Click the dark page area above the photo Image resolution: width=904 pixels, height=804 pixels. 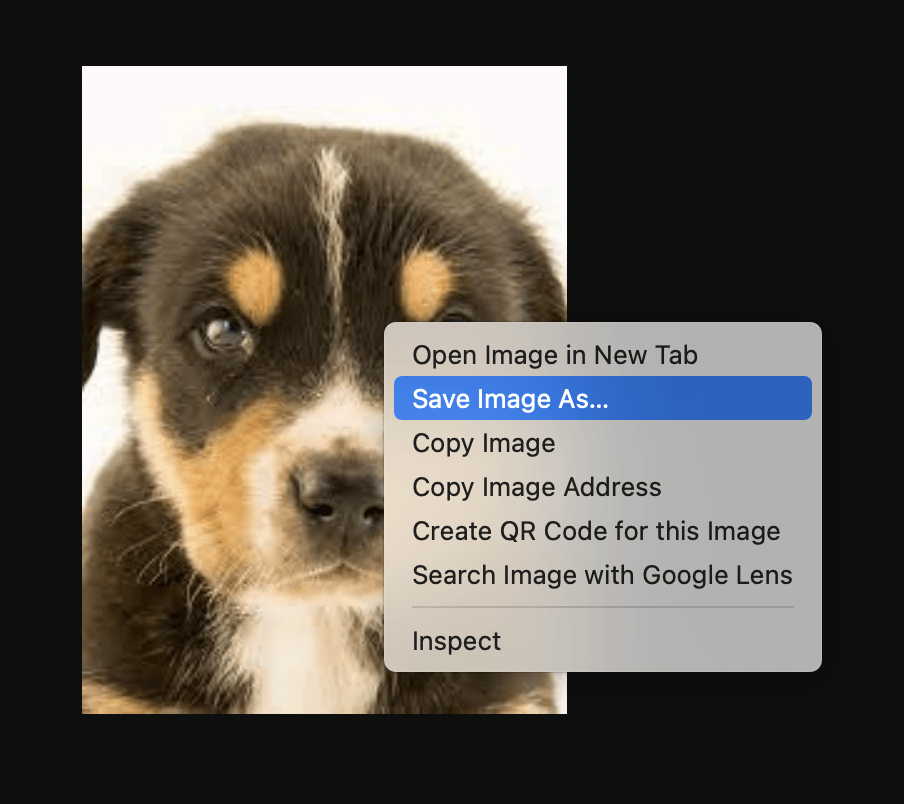[x=320, y=32]
